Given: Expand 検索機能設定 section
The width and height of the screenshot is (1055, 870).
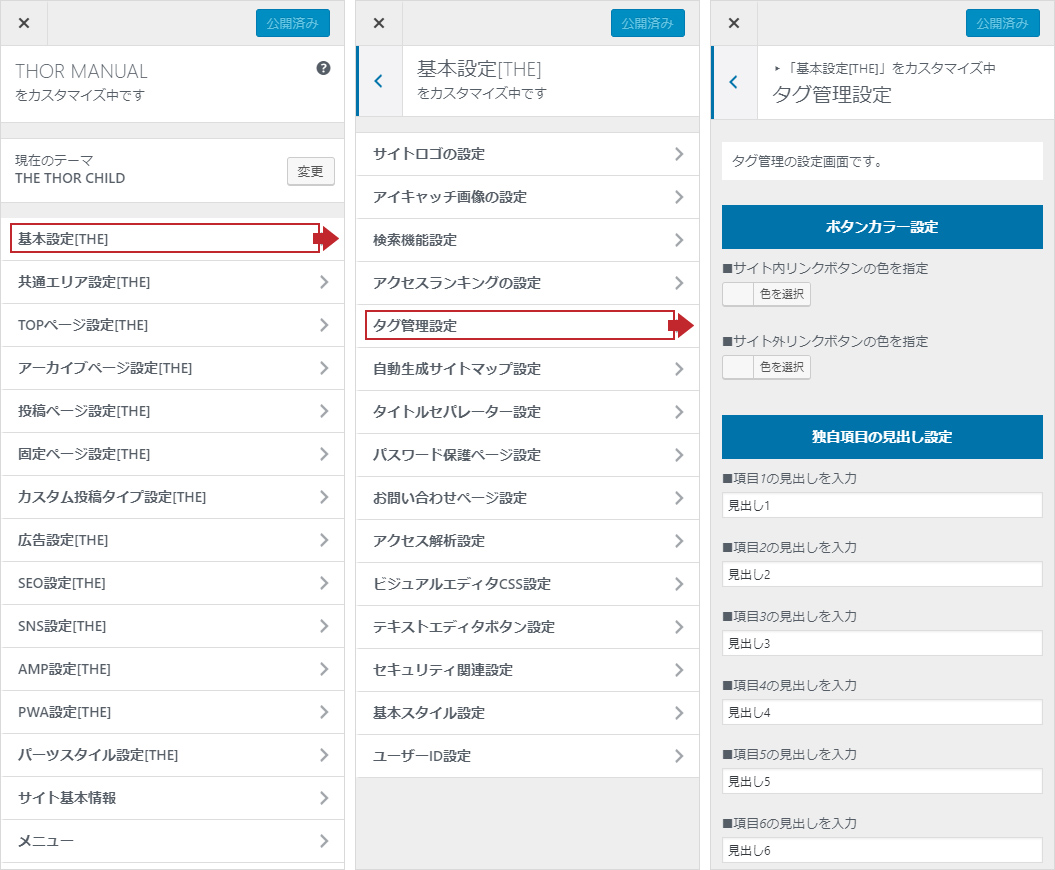Looking at the screenshot, I should pos(527,240).
